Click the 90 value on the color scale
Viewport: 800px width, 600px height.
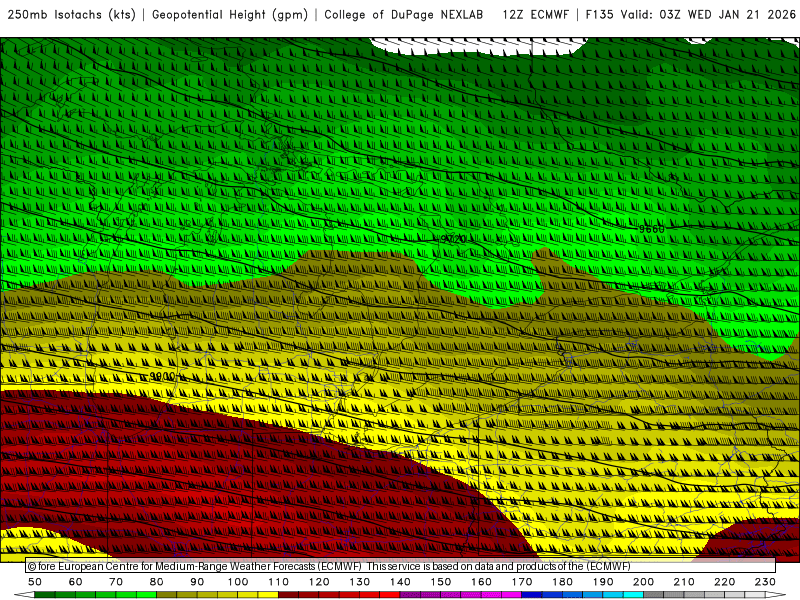(x=197, y=582)
